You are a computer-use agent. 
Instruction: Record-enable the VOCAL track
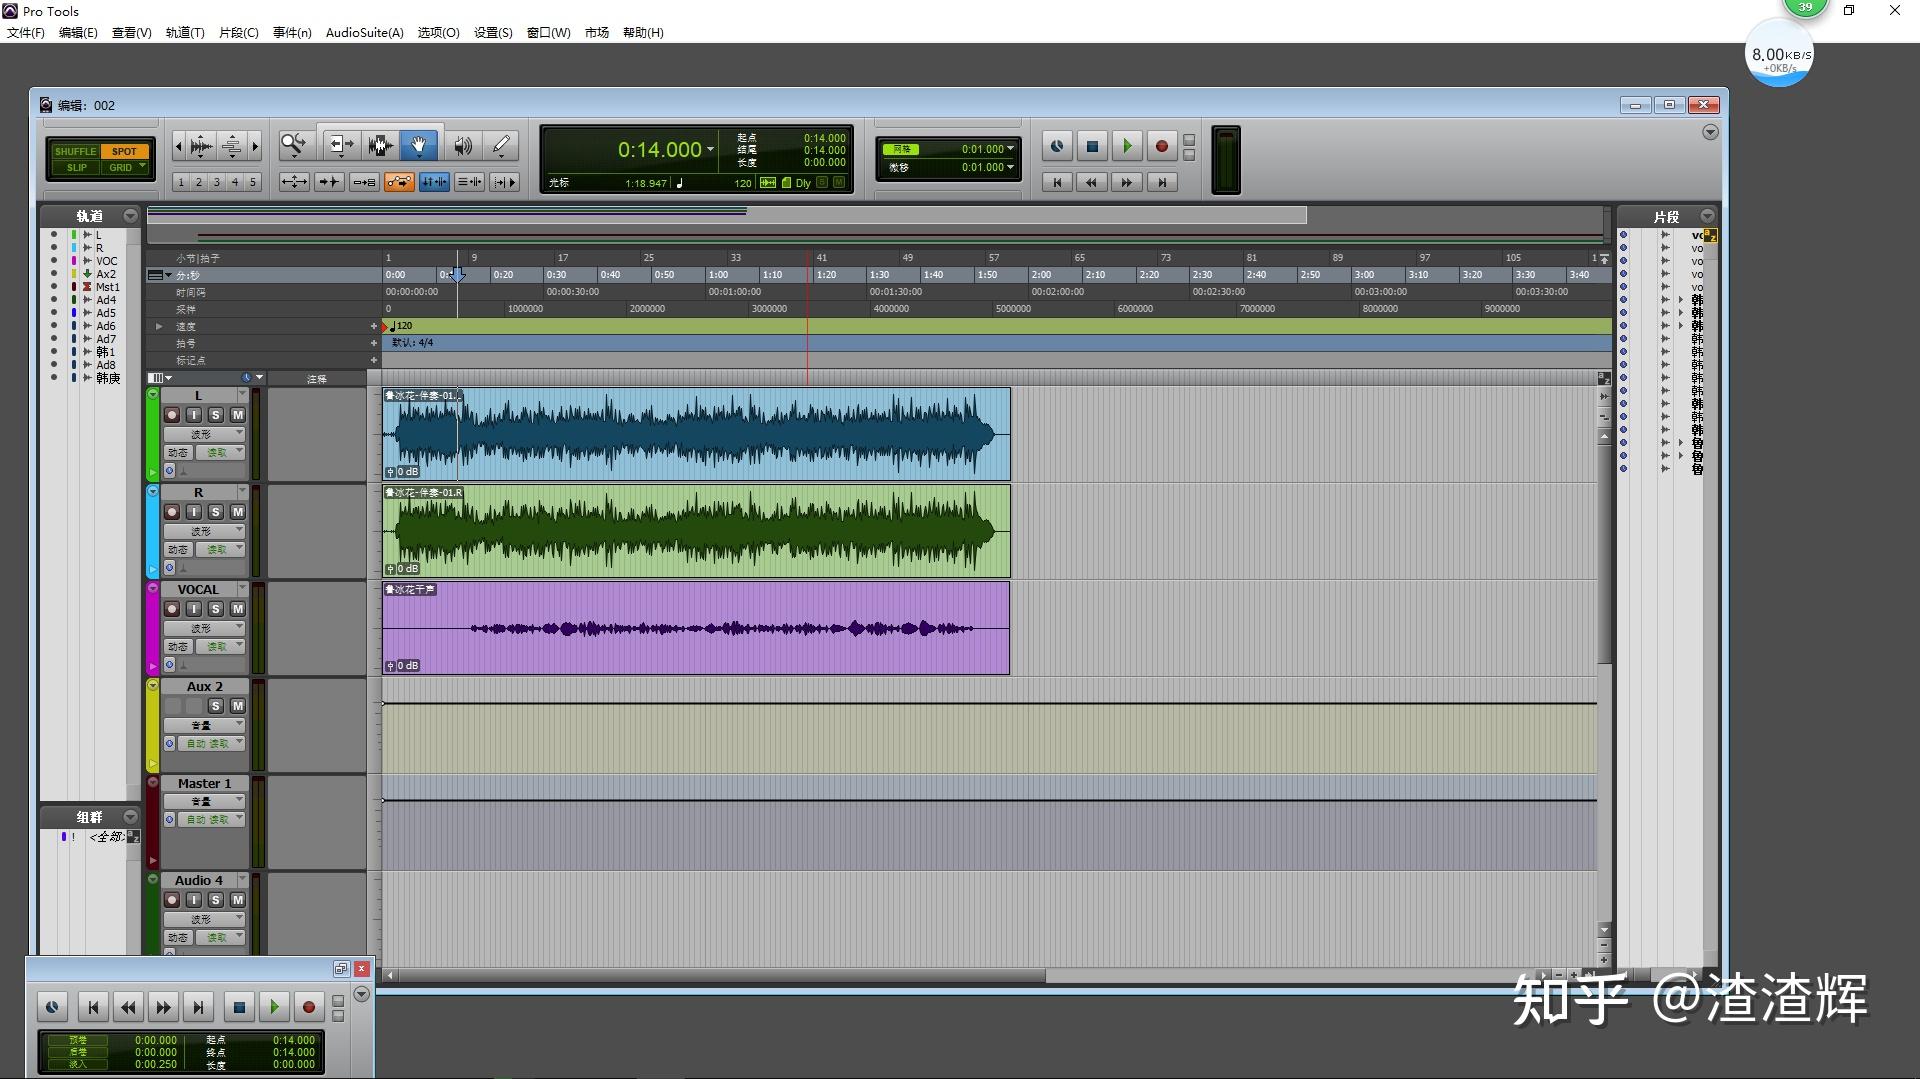pos(172,609)
